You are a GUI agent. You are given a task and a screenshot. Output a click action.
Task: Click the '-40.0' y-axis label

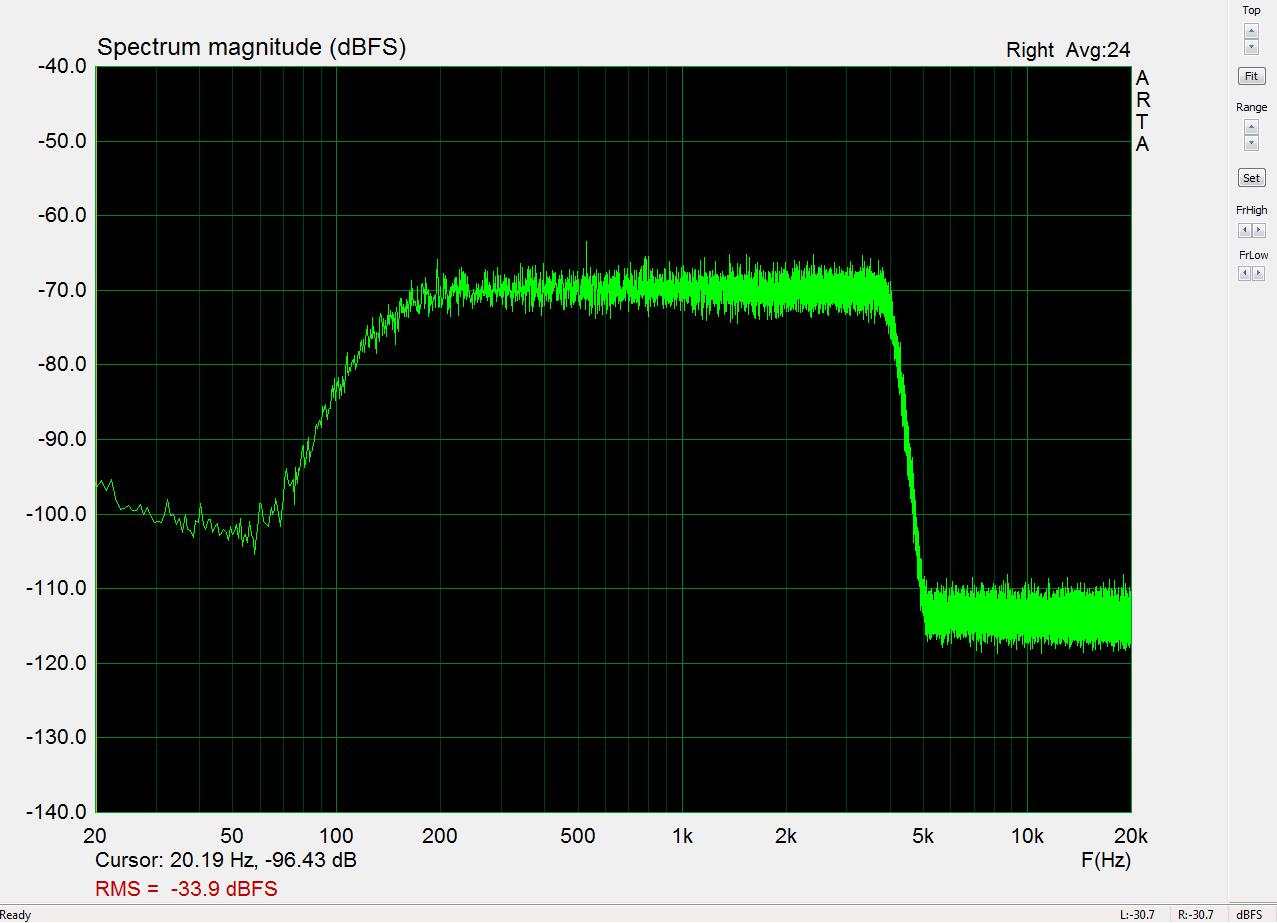pos(62,66)
